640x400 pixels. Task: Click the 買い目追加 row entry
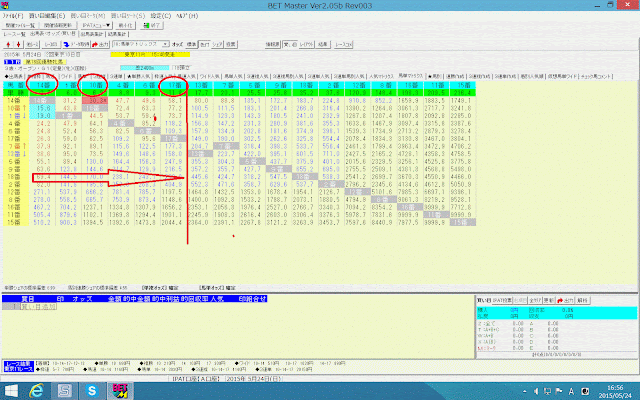click(x=38, y=307)
